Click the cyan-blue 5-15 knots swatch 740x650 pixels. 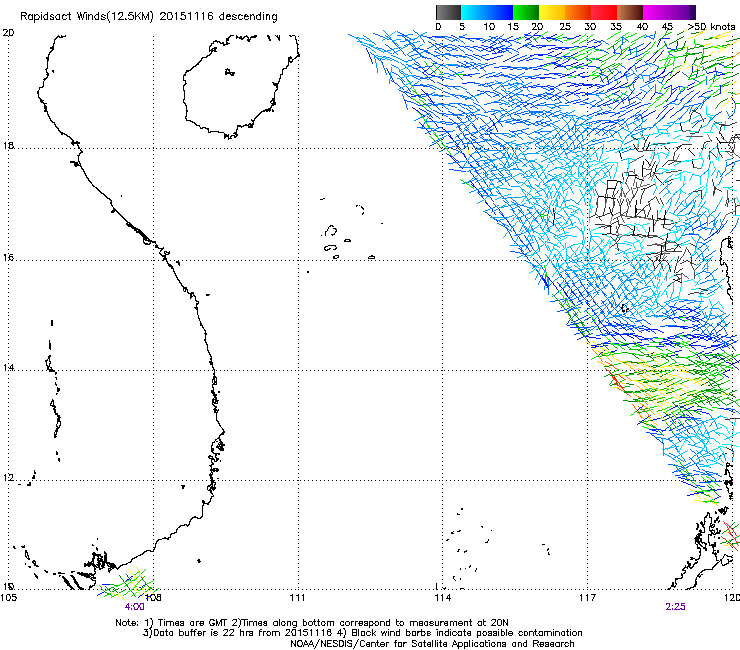click(487, 12)
